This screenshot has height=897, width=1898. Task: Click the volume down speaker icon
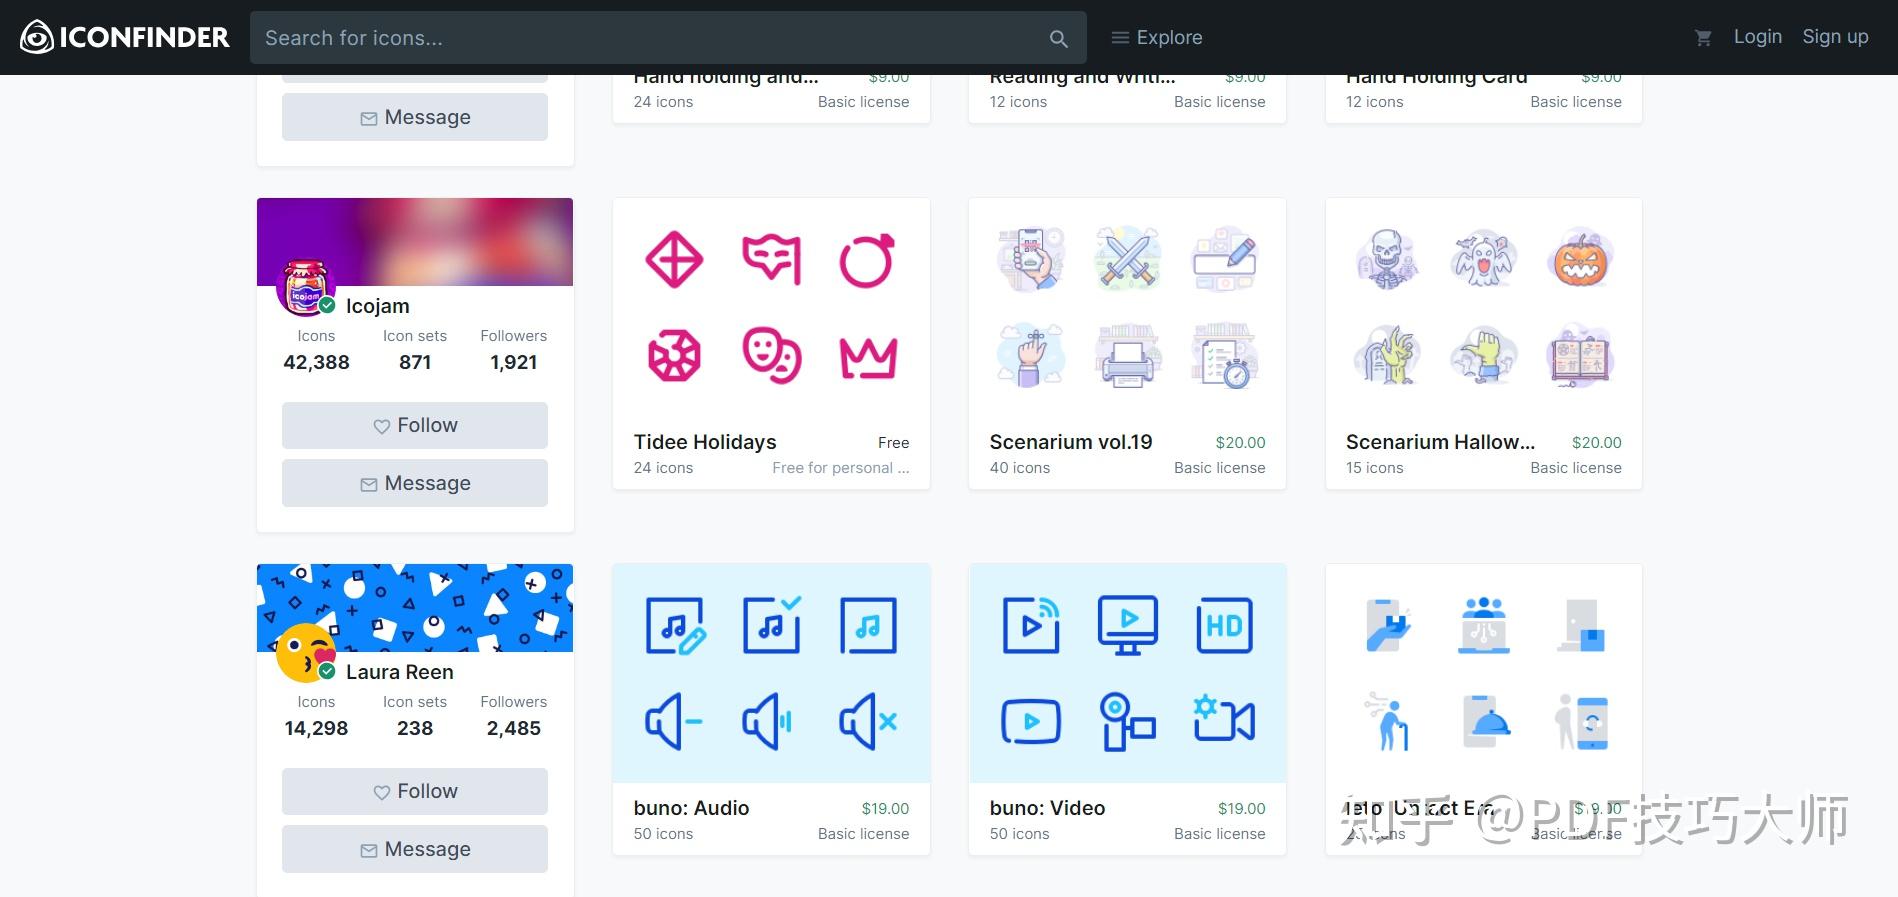[675, 721]
